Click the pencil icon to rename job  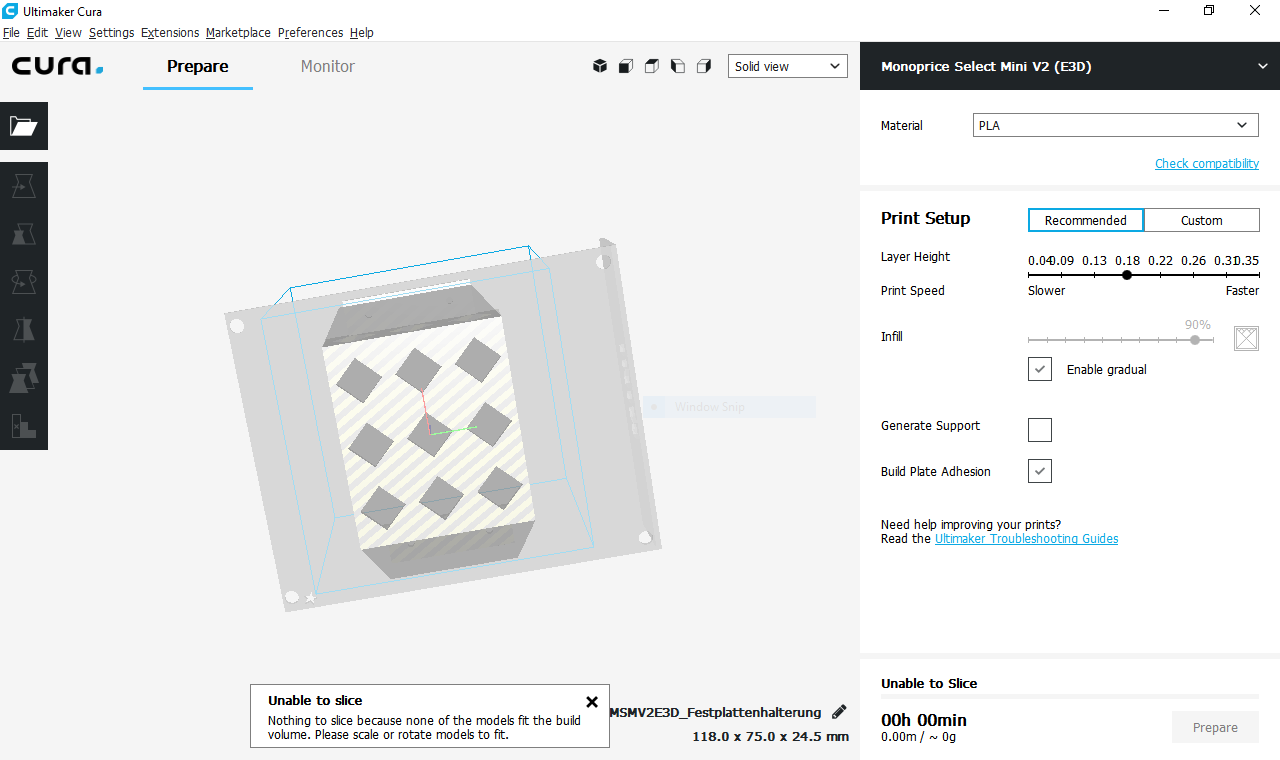point(839,712)
